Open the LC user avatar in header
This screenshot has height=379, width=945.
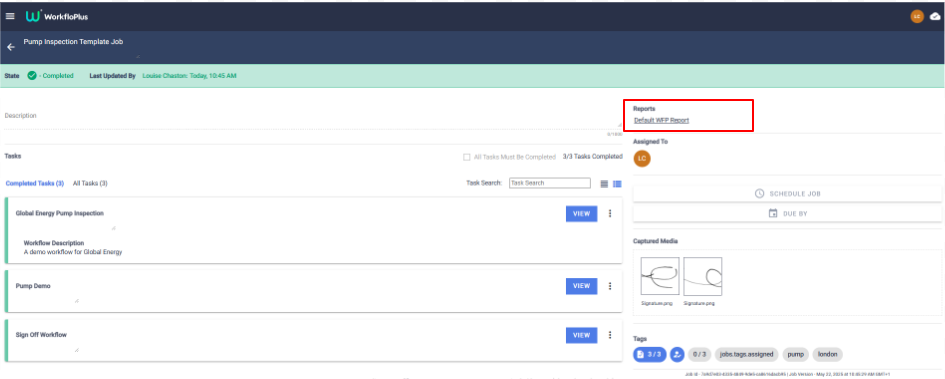917,16
